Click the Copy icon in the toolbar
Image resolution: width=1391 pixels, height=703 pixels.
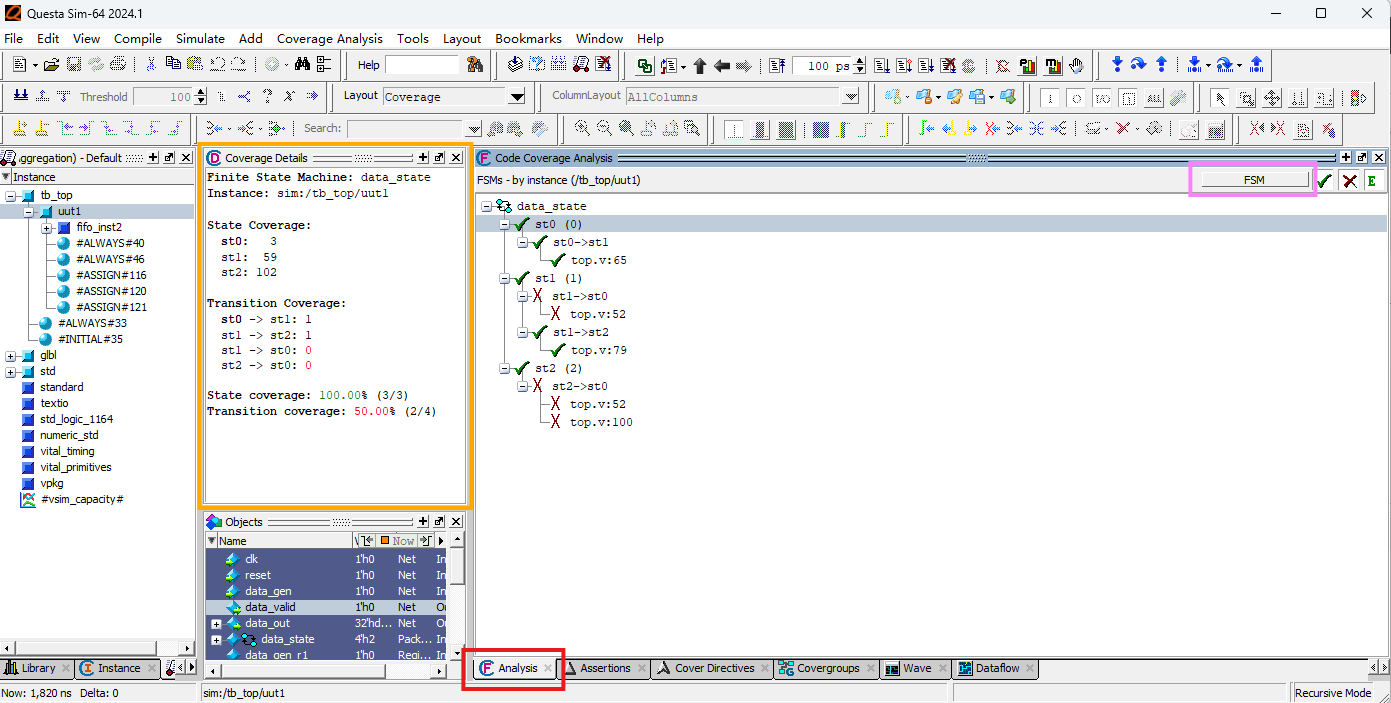[x=173, y=64]
